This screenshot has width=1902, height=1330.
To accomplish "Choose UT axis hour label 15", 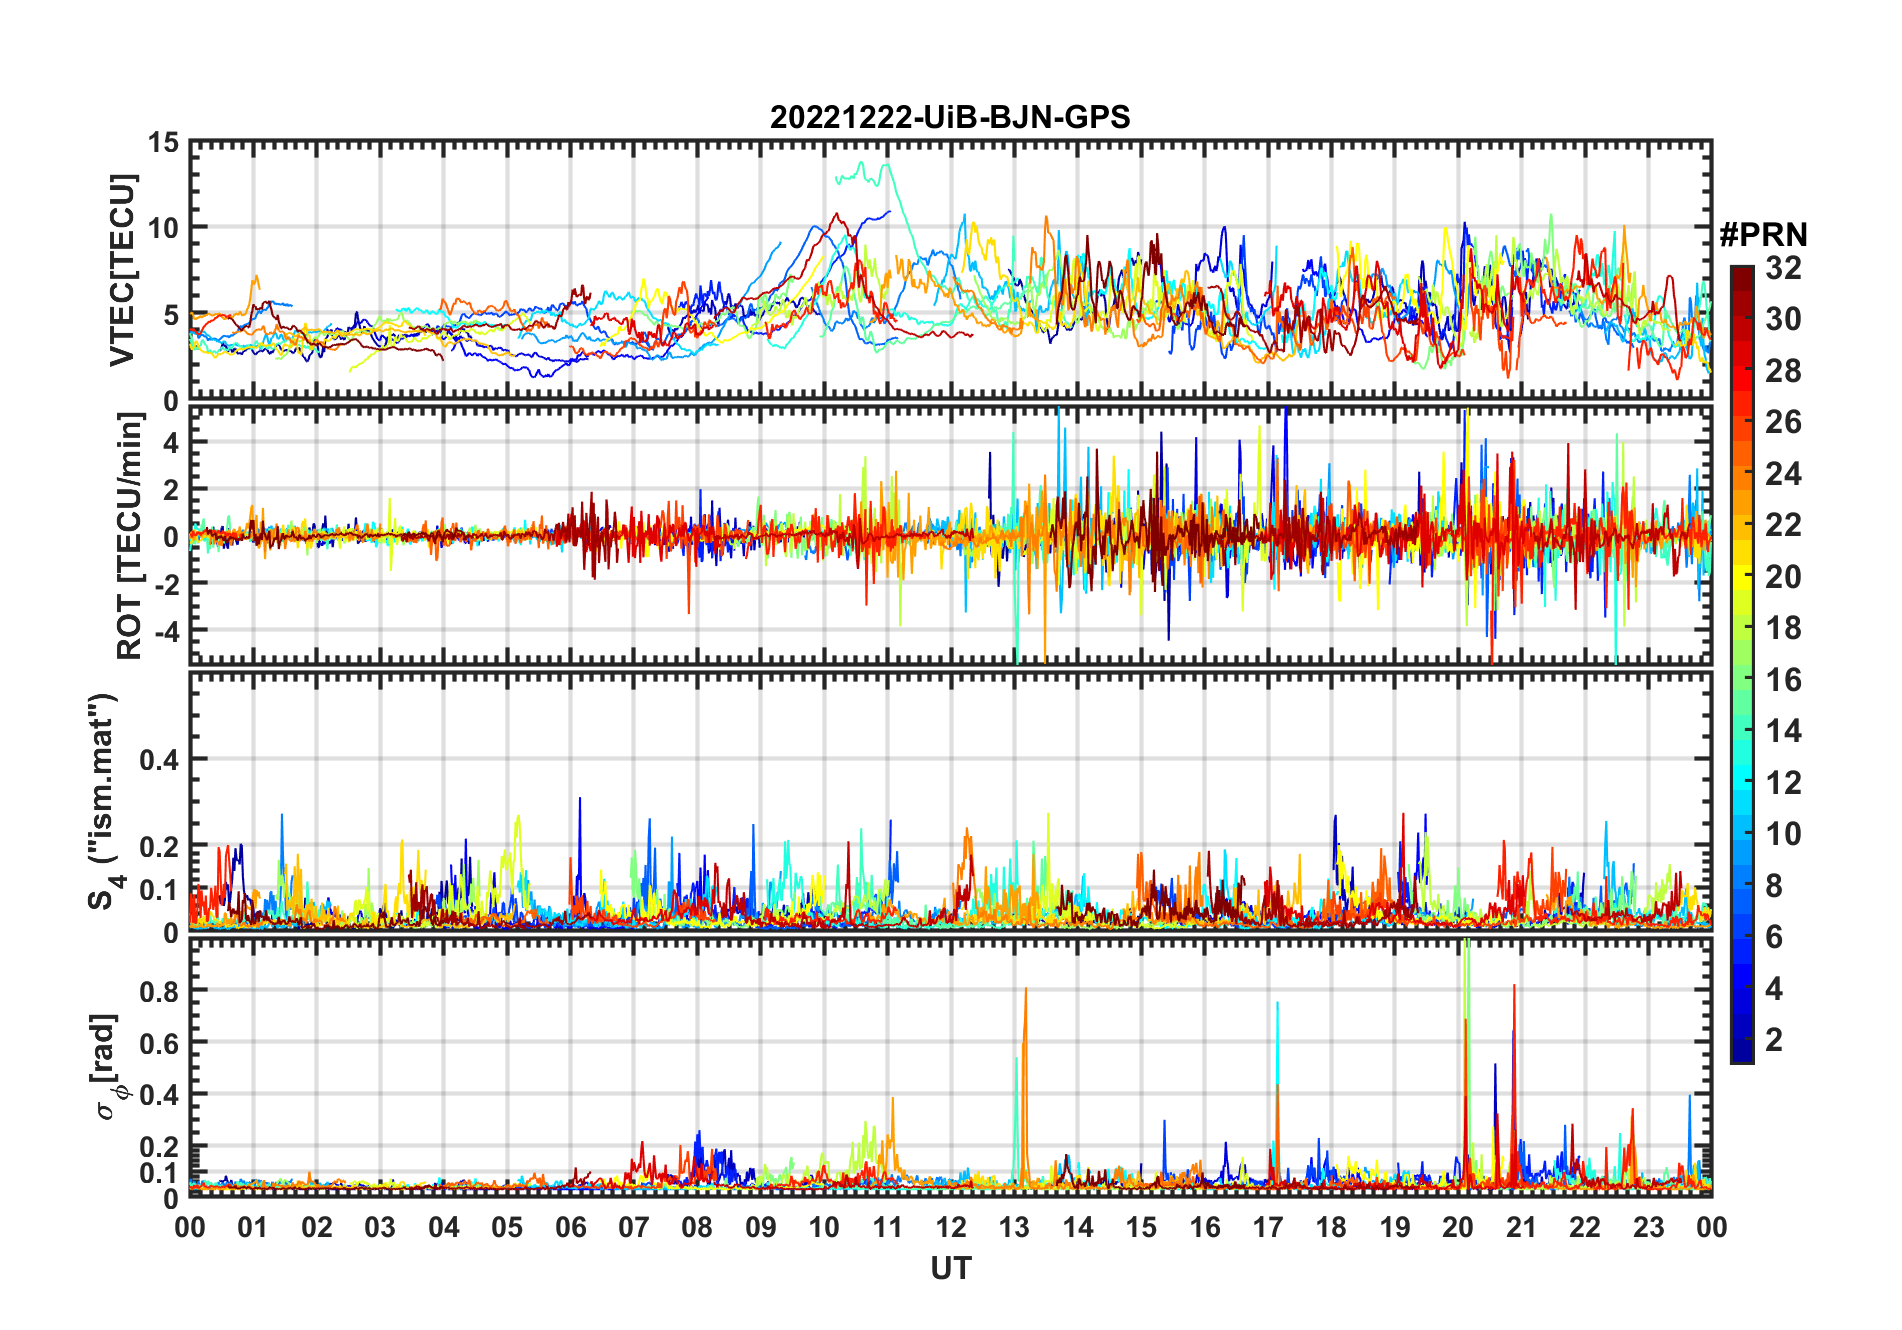I will click(1141, 1227).
